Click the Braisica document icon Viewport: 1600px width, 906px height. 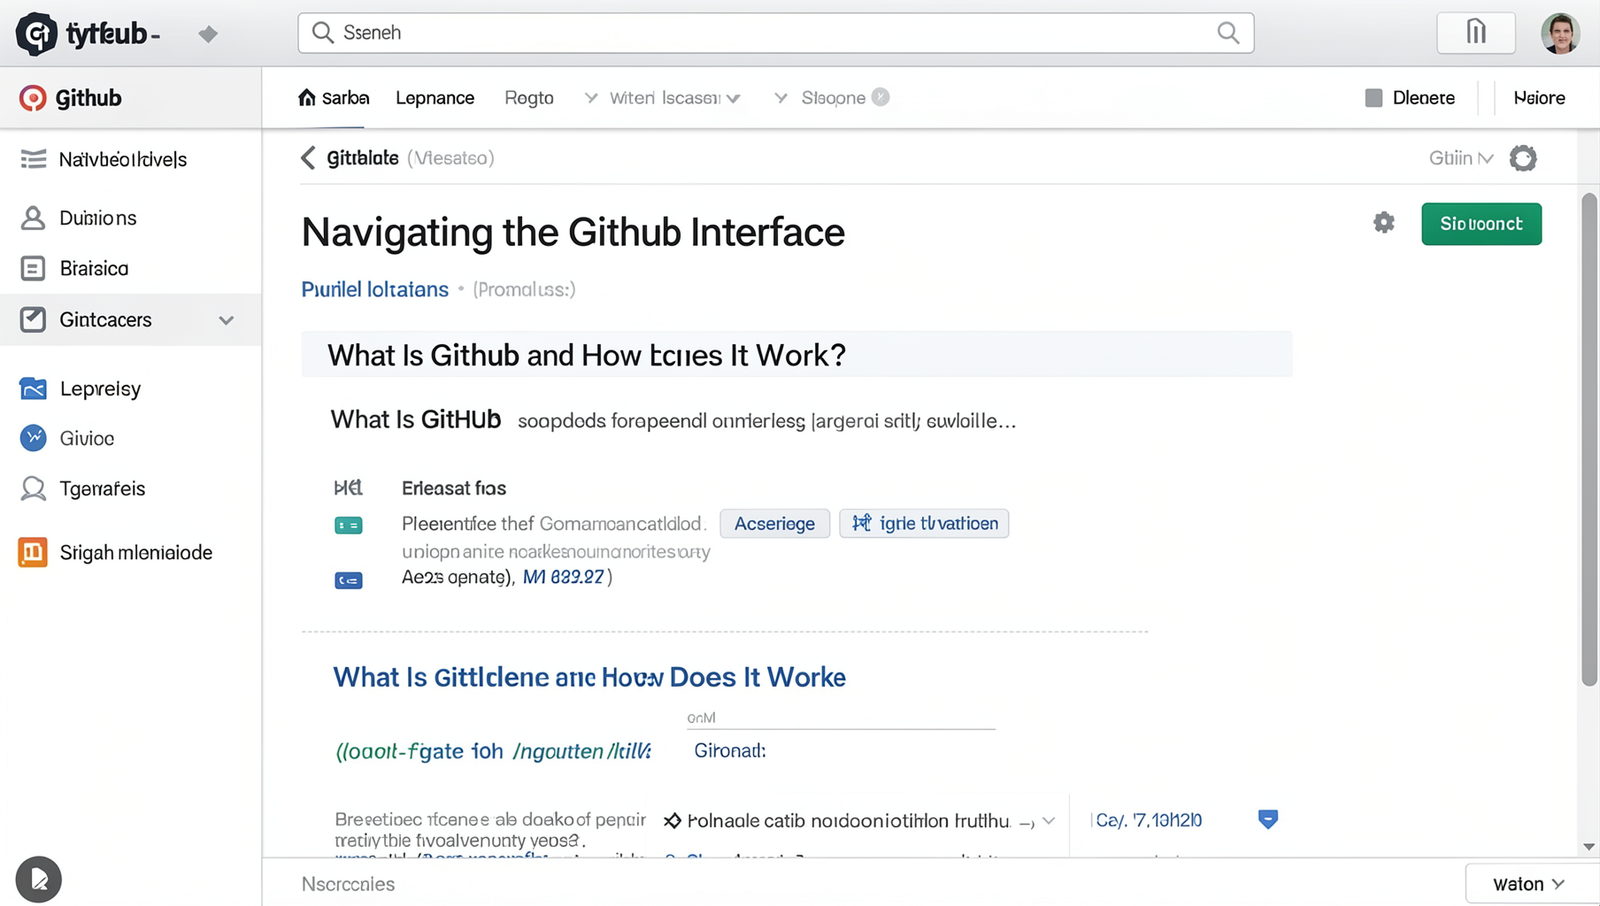pyautogui.click(x=33, y=268)
